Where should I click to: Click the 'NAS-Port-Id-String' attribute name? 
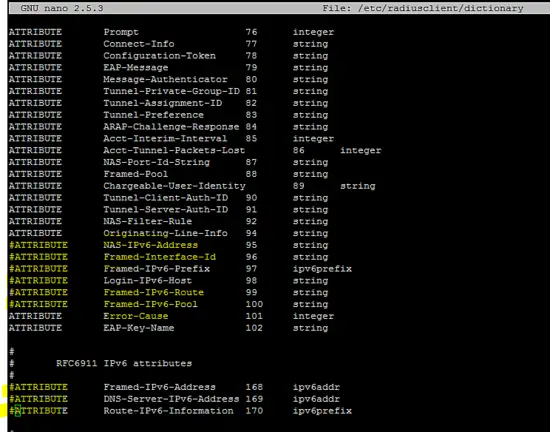(157, 162)
